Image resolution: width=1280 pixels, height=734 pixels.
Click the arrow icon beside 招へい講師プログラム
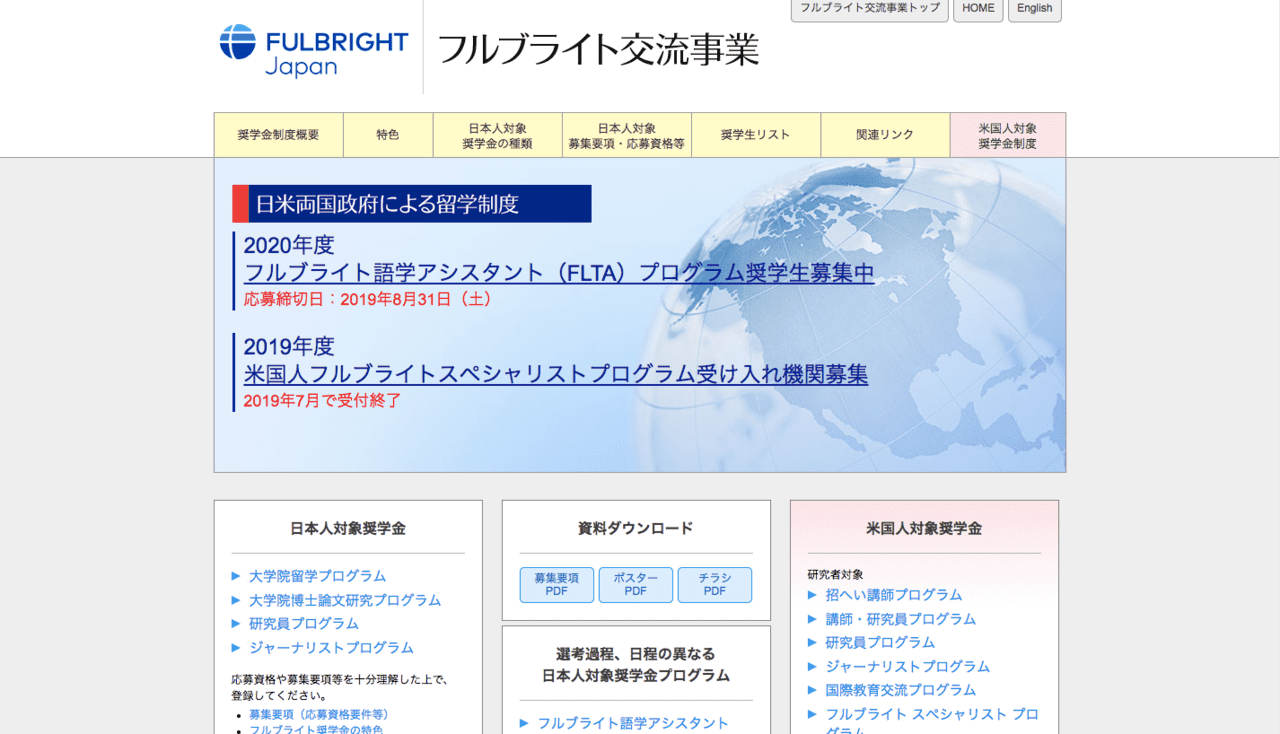(813, 595)
